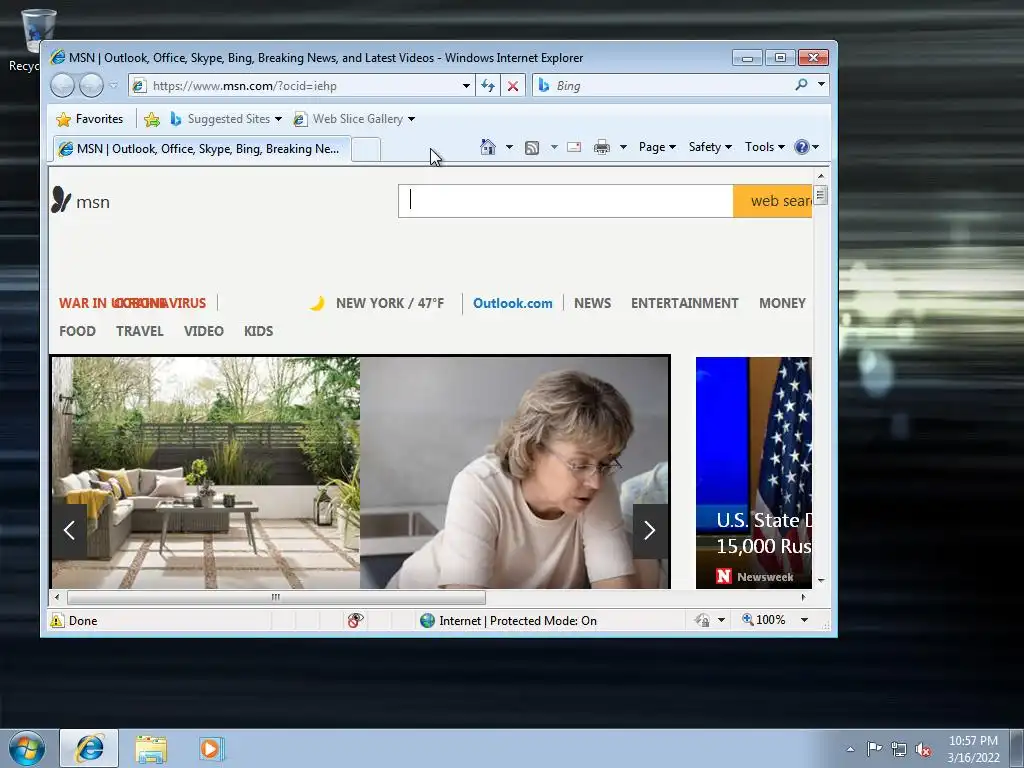Image resolution: width=1024 pixels, height=768 pixels.
Task: Expand the address bar URL dropdown
Action: coord(466,86)
